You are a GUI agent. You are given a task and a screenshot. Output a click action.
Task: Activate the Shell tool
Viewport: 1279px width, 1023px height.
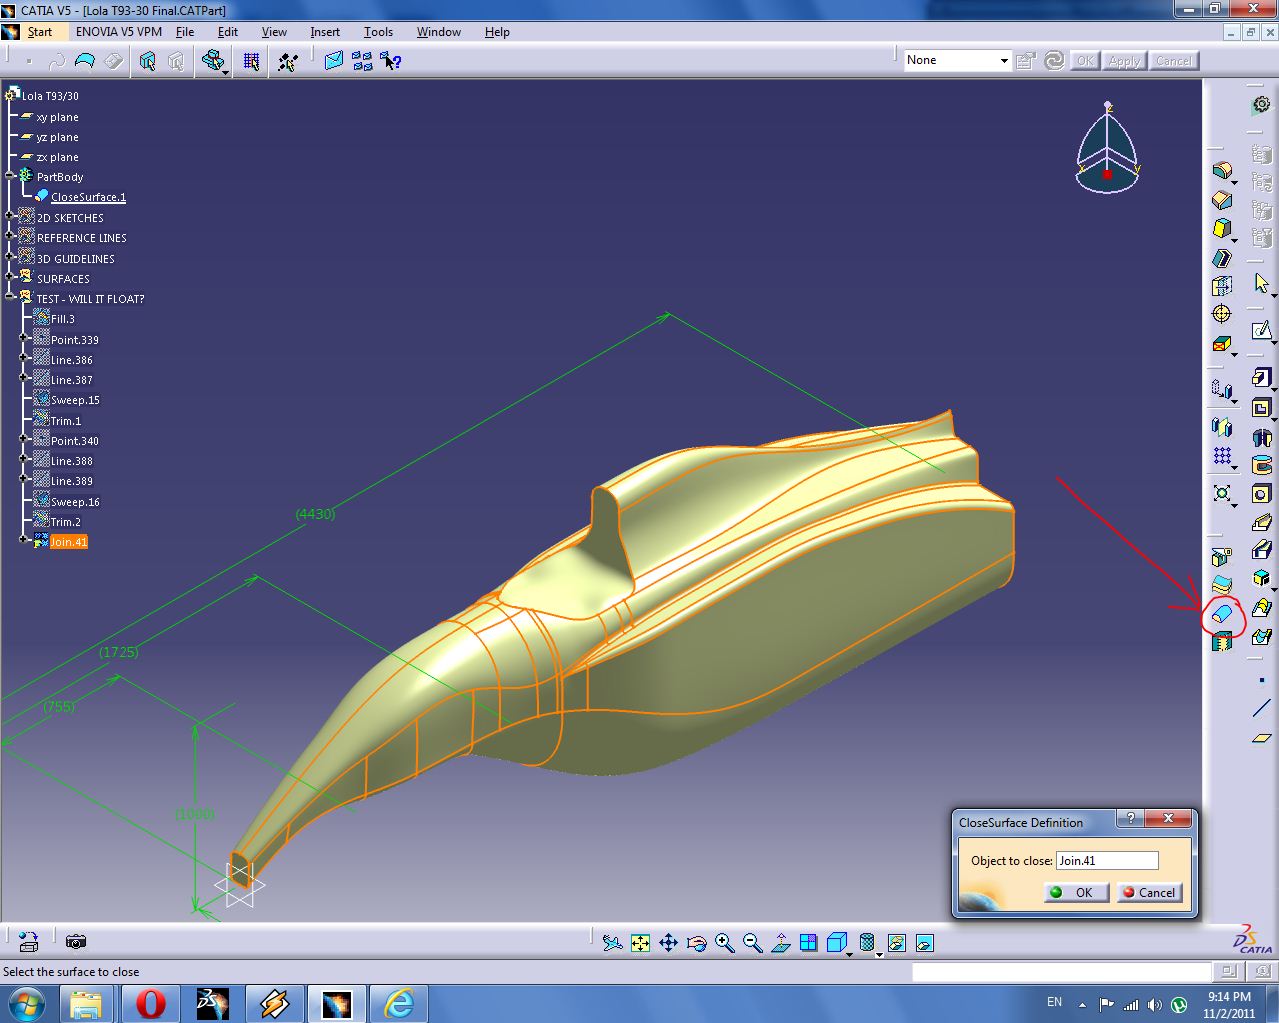coord(1222,258)
